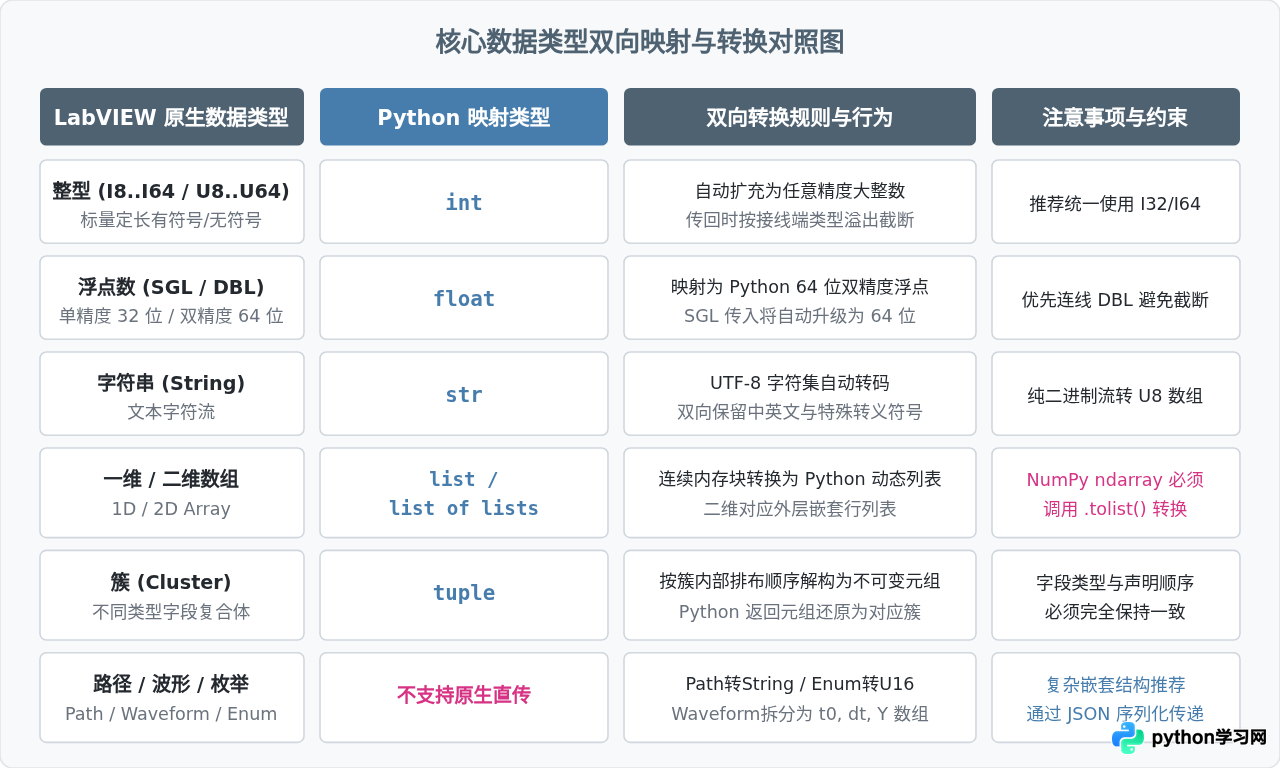Click the float mapping cell
This screenshot has width=1280, height=768.
coord(464,298)
